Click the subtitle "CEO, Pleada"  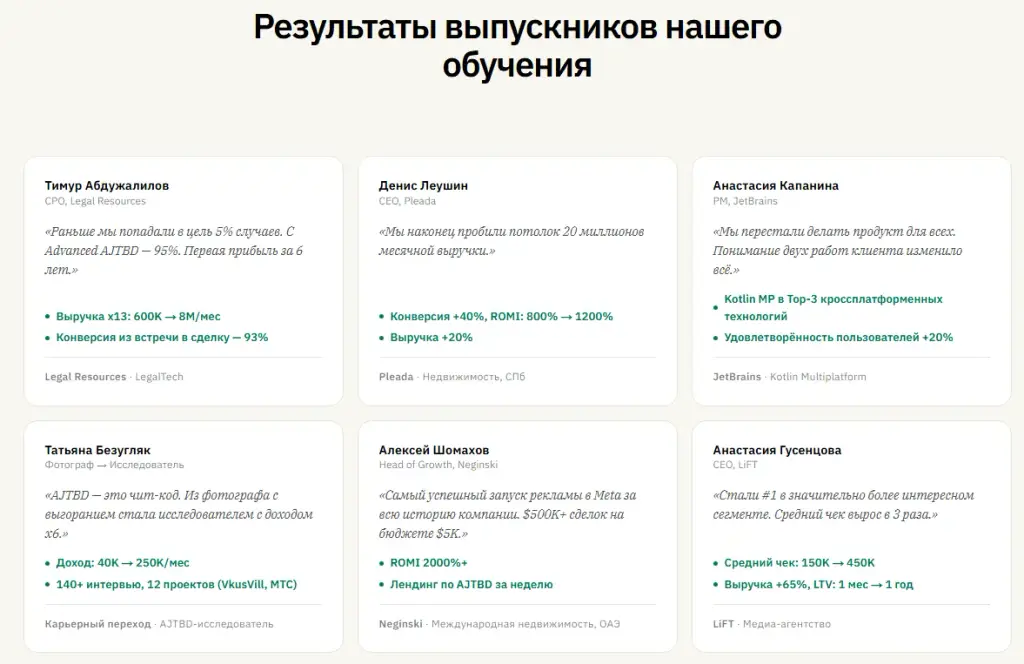click(x=407, y=201)
